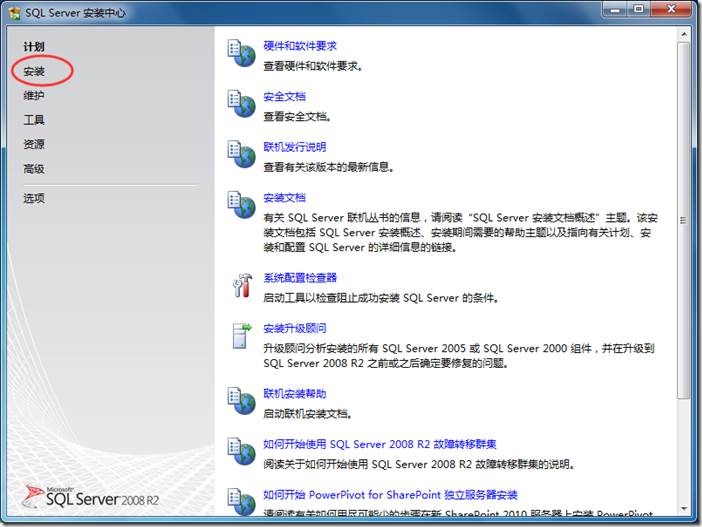Click the document globe icon next to 安全文档
The height and width of the screenshot is (527, 702).
[x=241, y=103]
